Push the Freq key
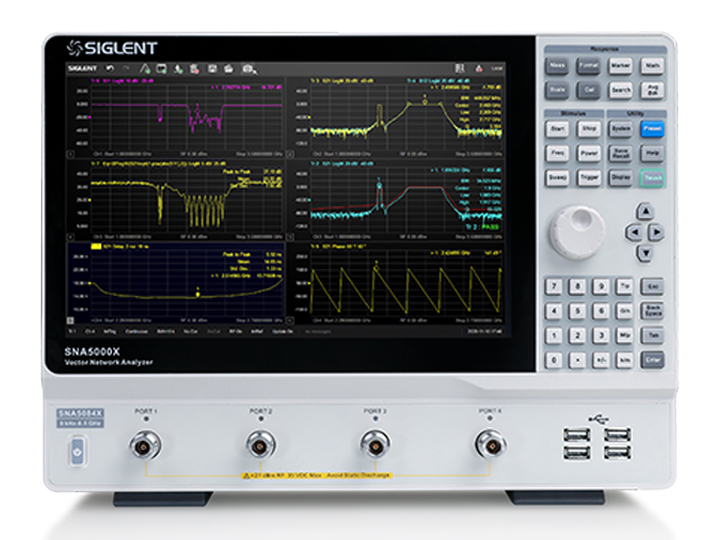 pos(557,153)
